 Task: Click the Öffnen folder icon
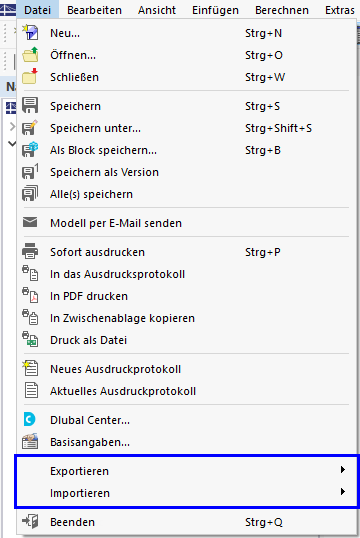coord(30,55)
